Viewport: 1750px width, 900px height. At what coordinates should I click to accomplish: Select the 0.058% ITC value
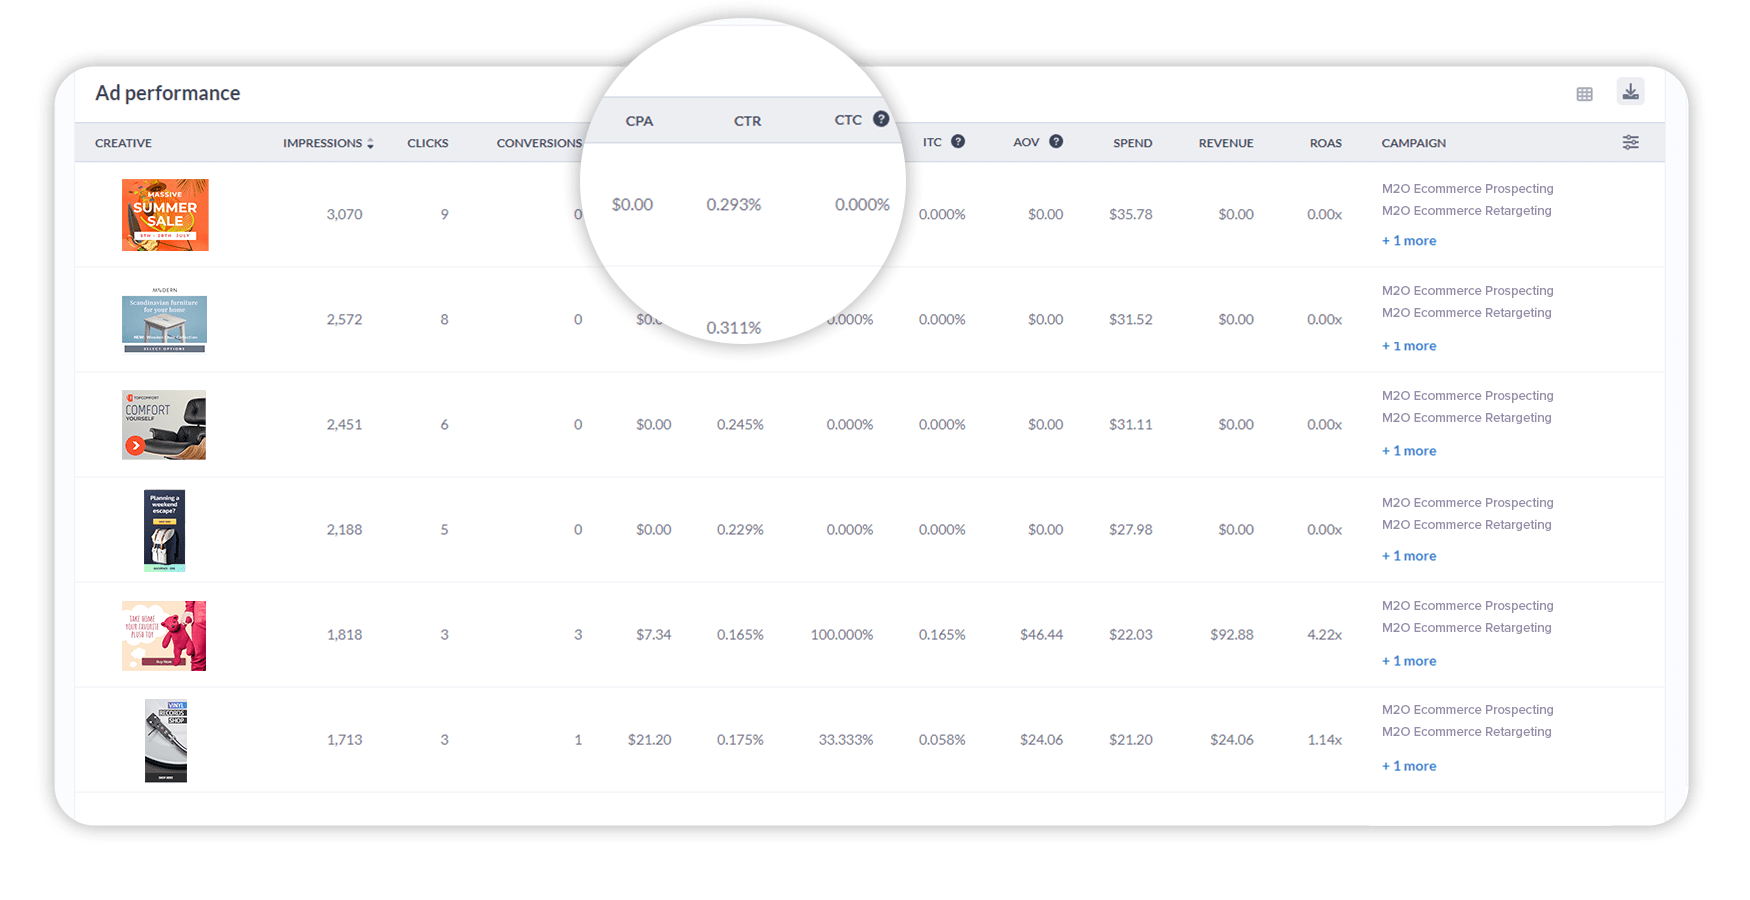942,739
